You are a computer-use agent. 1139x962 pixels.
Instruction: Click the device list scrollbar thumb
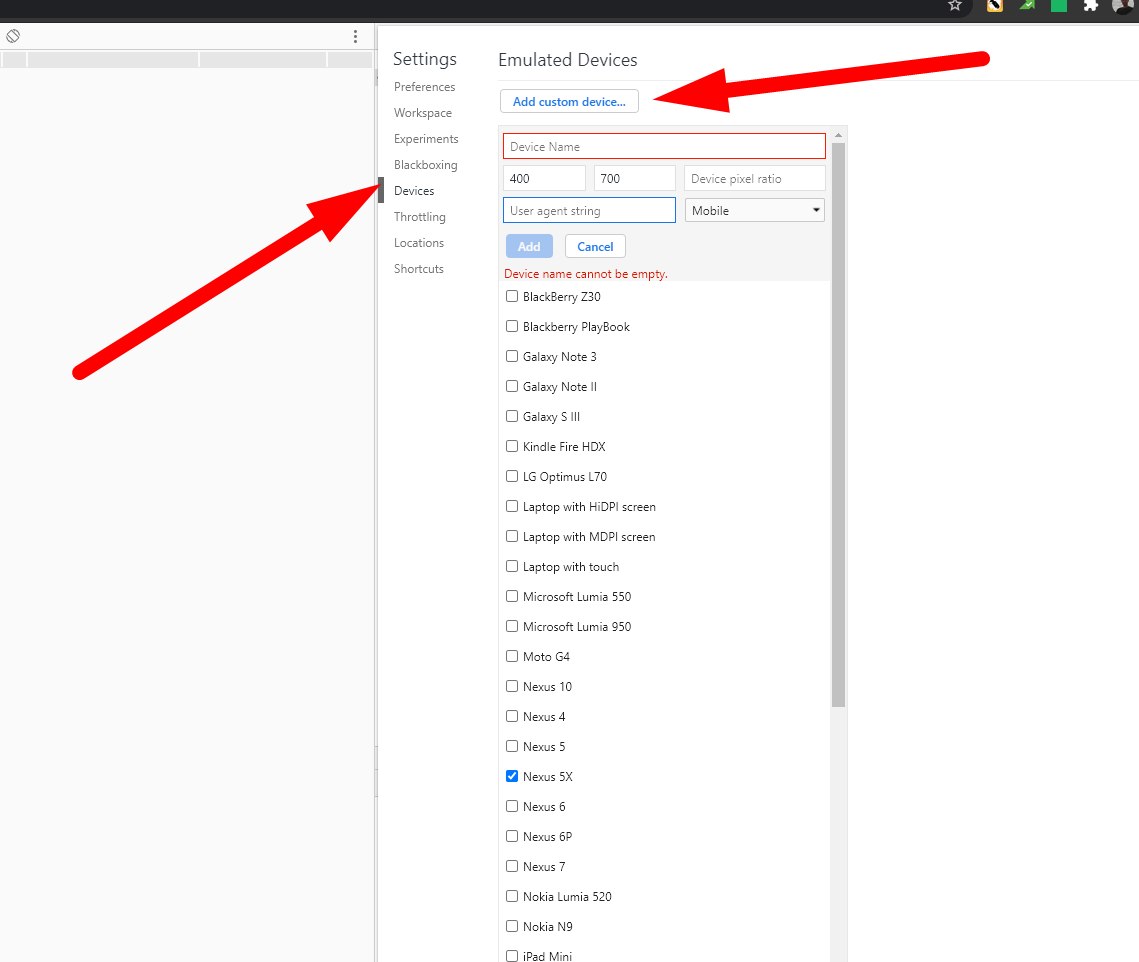coord(838,425)
